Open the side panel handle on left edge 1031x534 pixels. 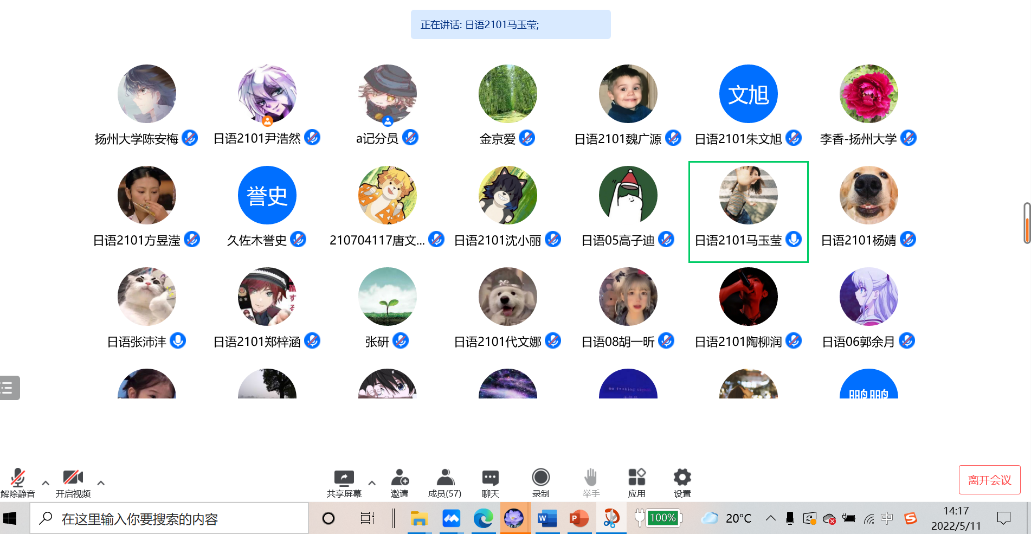click(x=9, y=388)
